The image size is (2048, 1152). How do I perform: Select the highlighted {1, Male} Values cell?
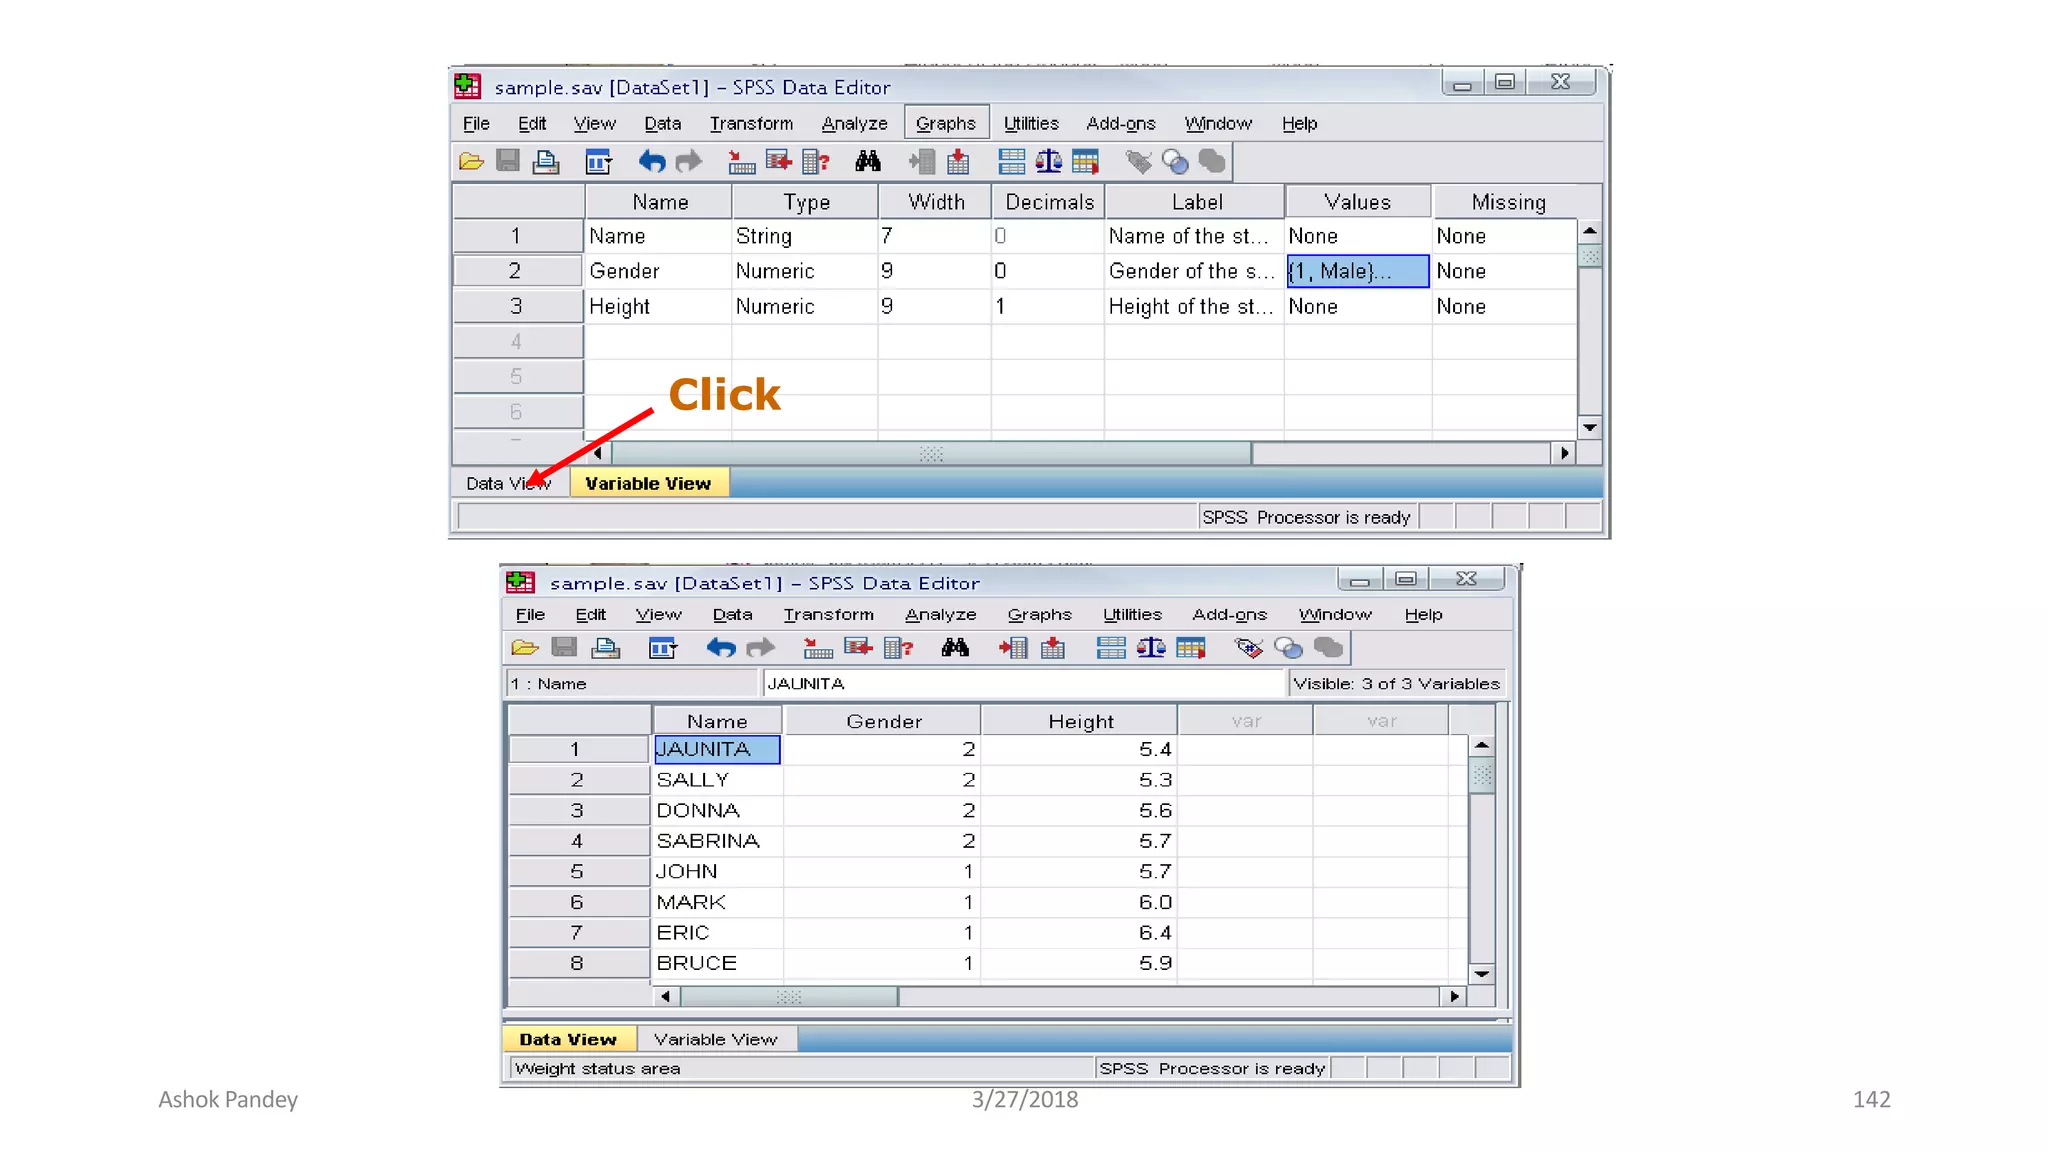1357,271
